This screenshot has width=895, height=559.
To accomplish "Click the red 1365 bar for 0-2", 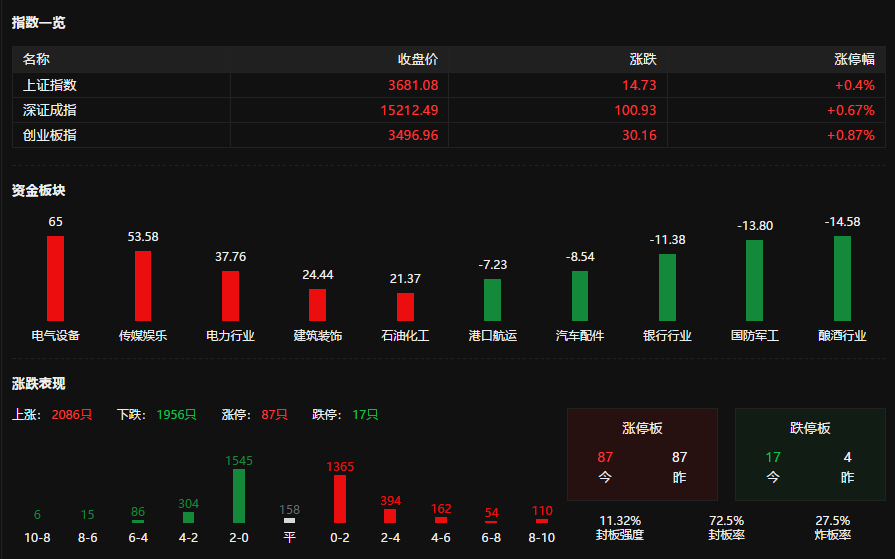I will pos(340,499).
